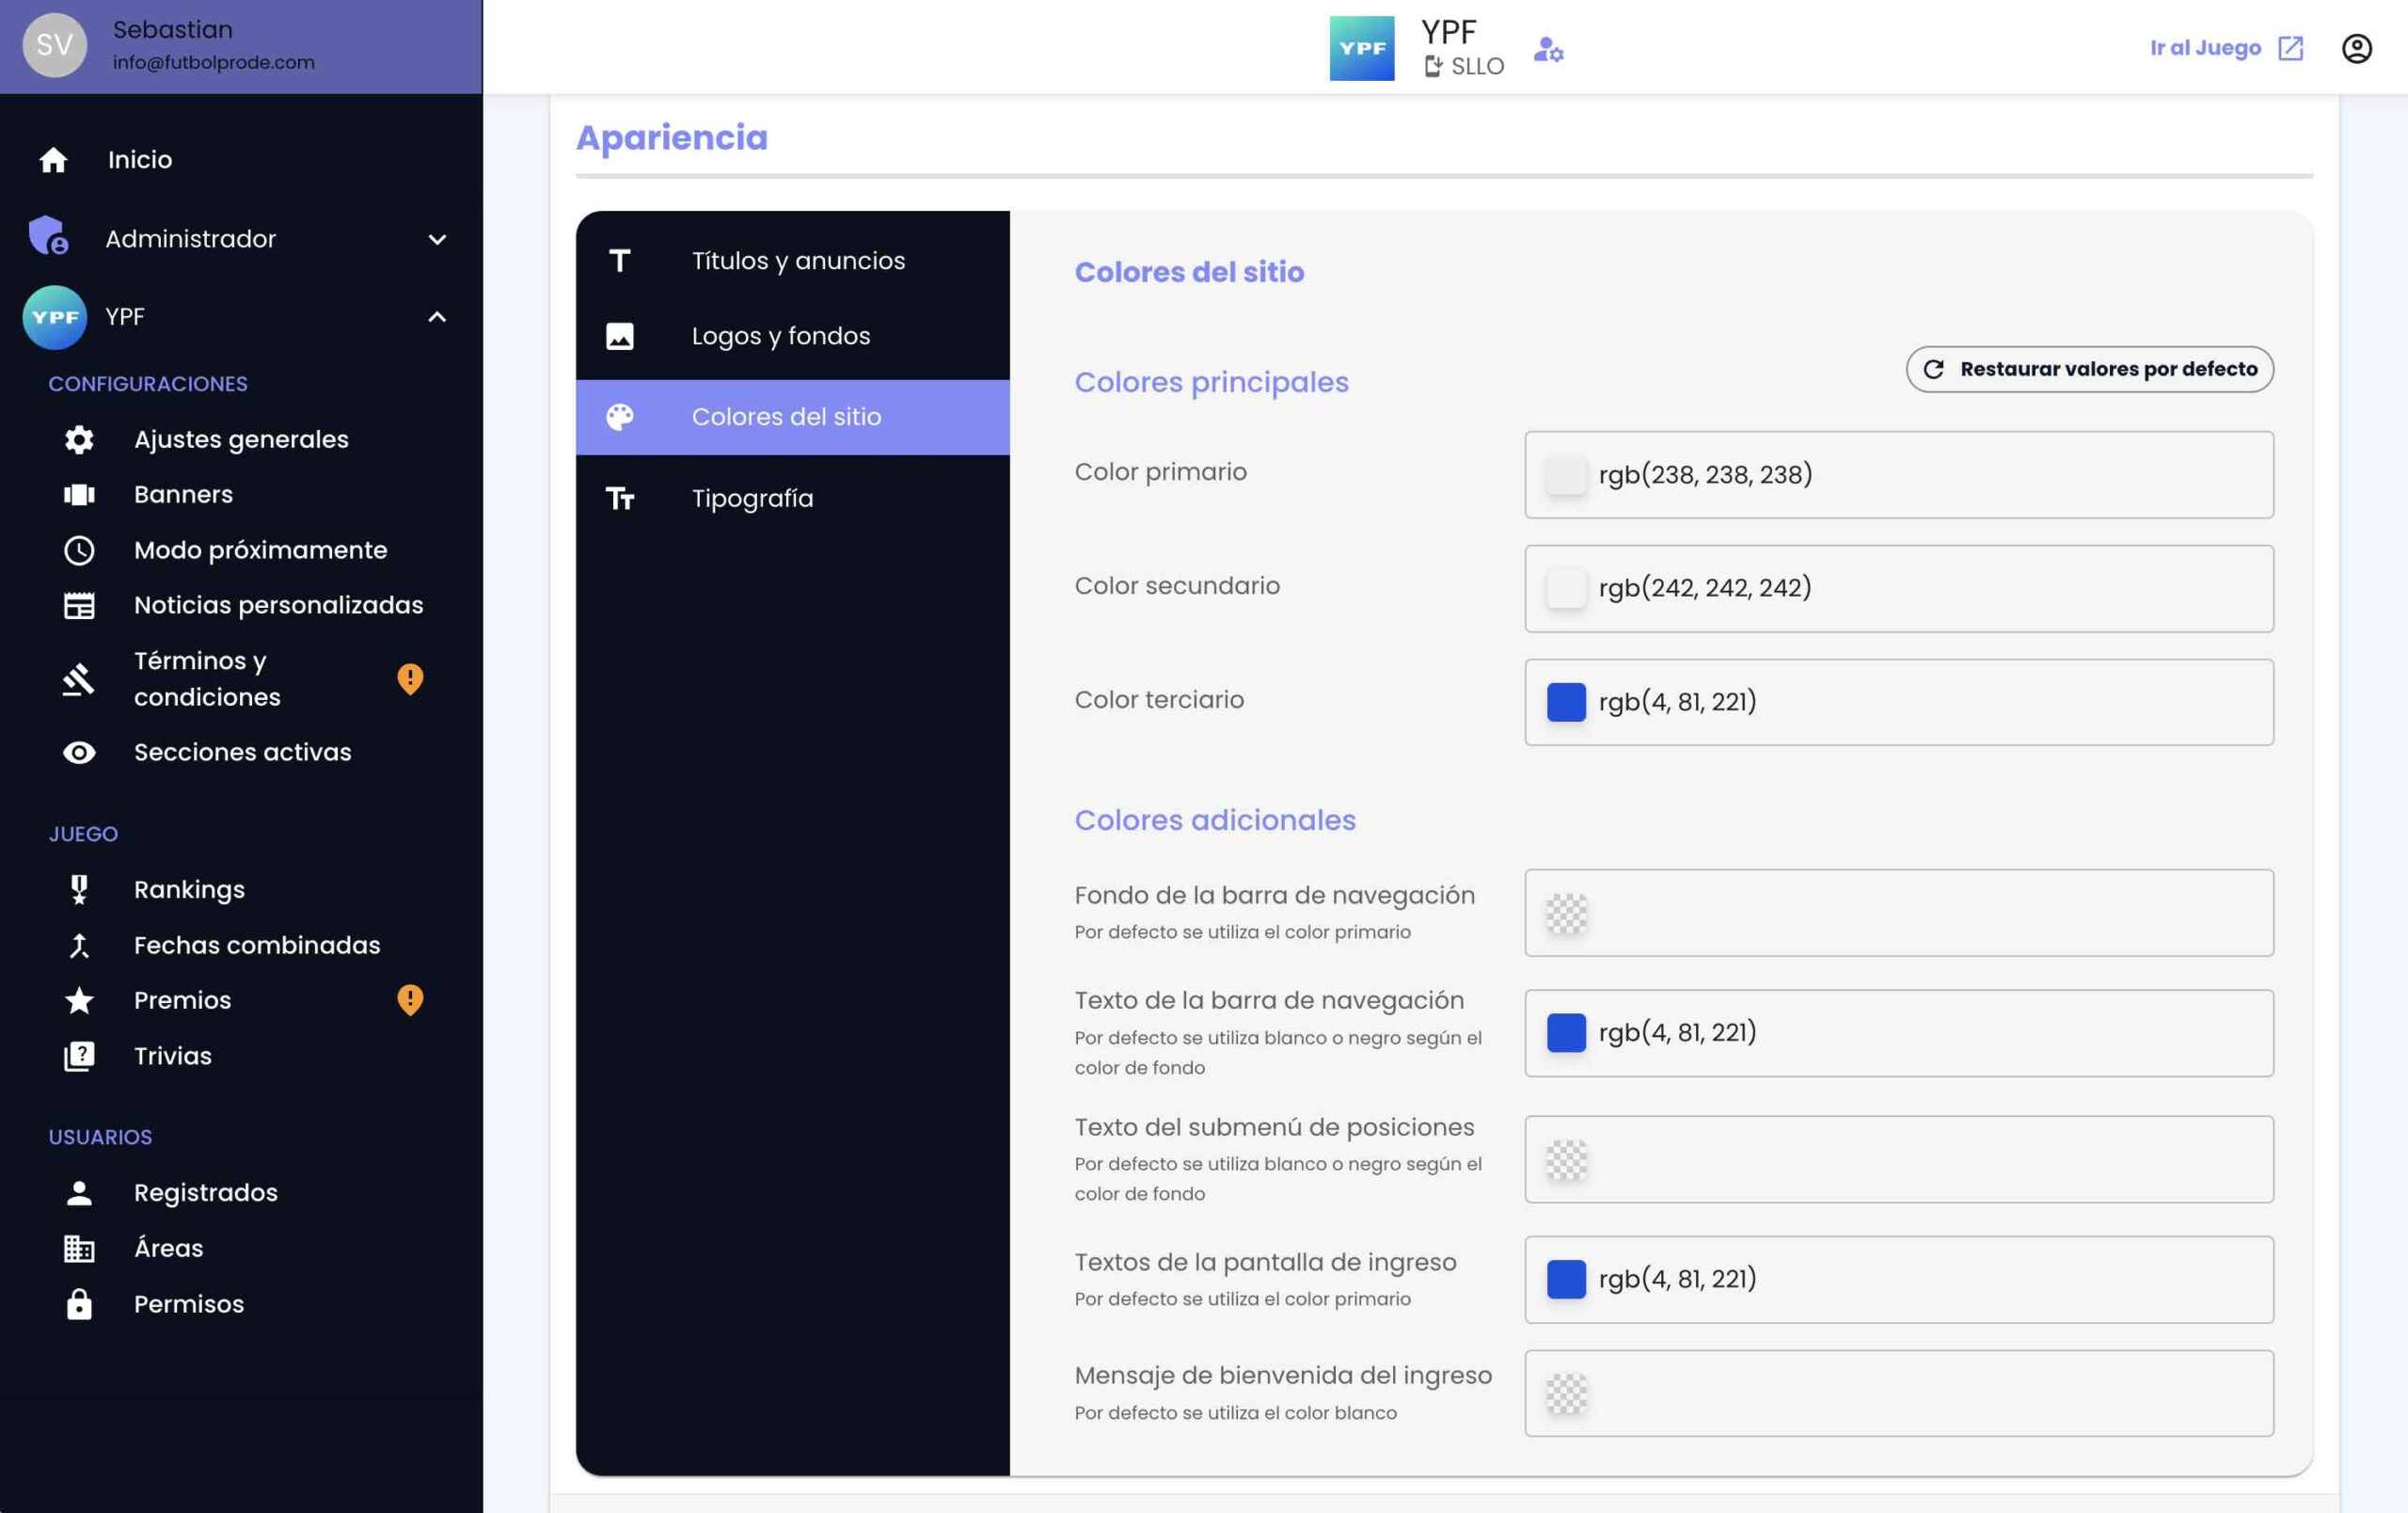Click the Permisos lock icon
Screen dimensions: 2408x1513
[x=79, y=1304]
